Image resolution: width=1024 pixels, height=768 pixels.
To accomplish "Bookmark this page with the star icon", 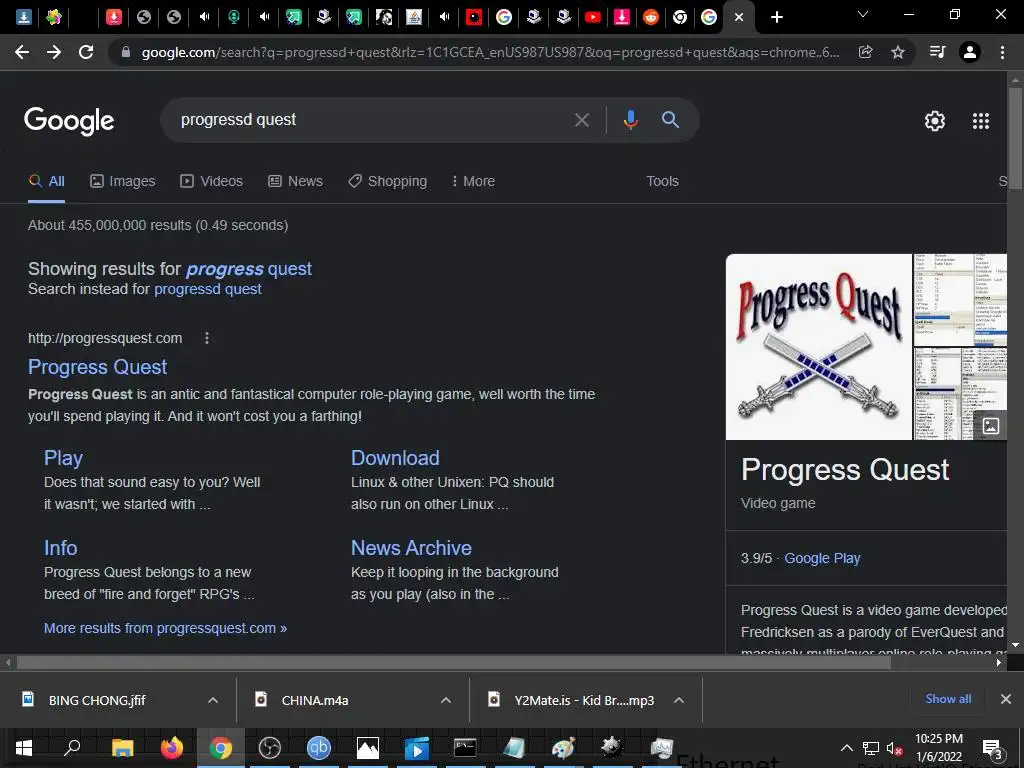I will (x=898, y=52).
